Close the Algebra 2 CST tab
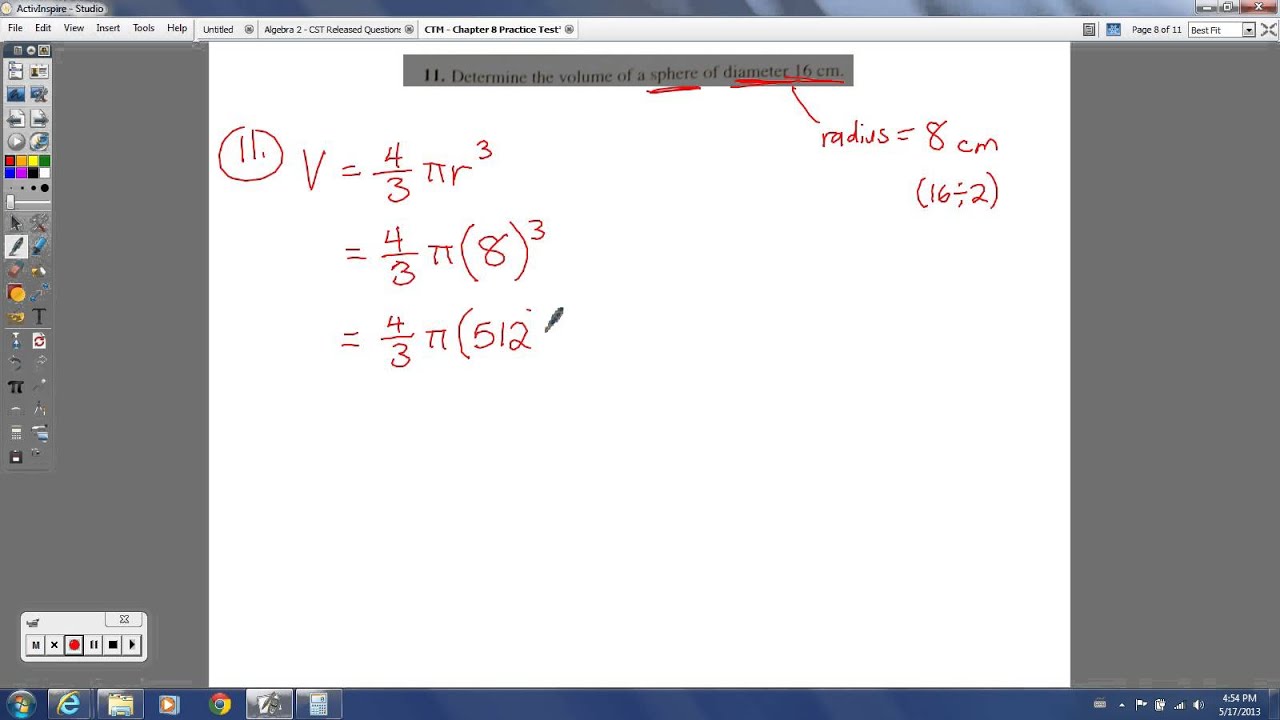The width and height of the screenshot is (1280, 720). [x=410, y=30]
